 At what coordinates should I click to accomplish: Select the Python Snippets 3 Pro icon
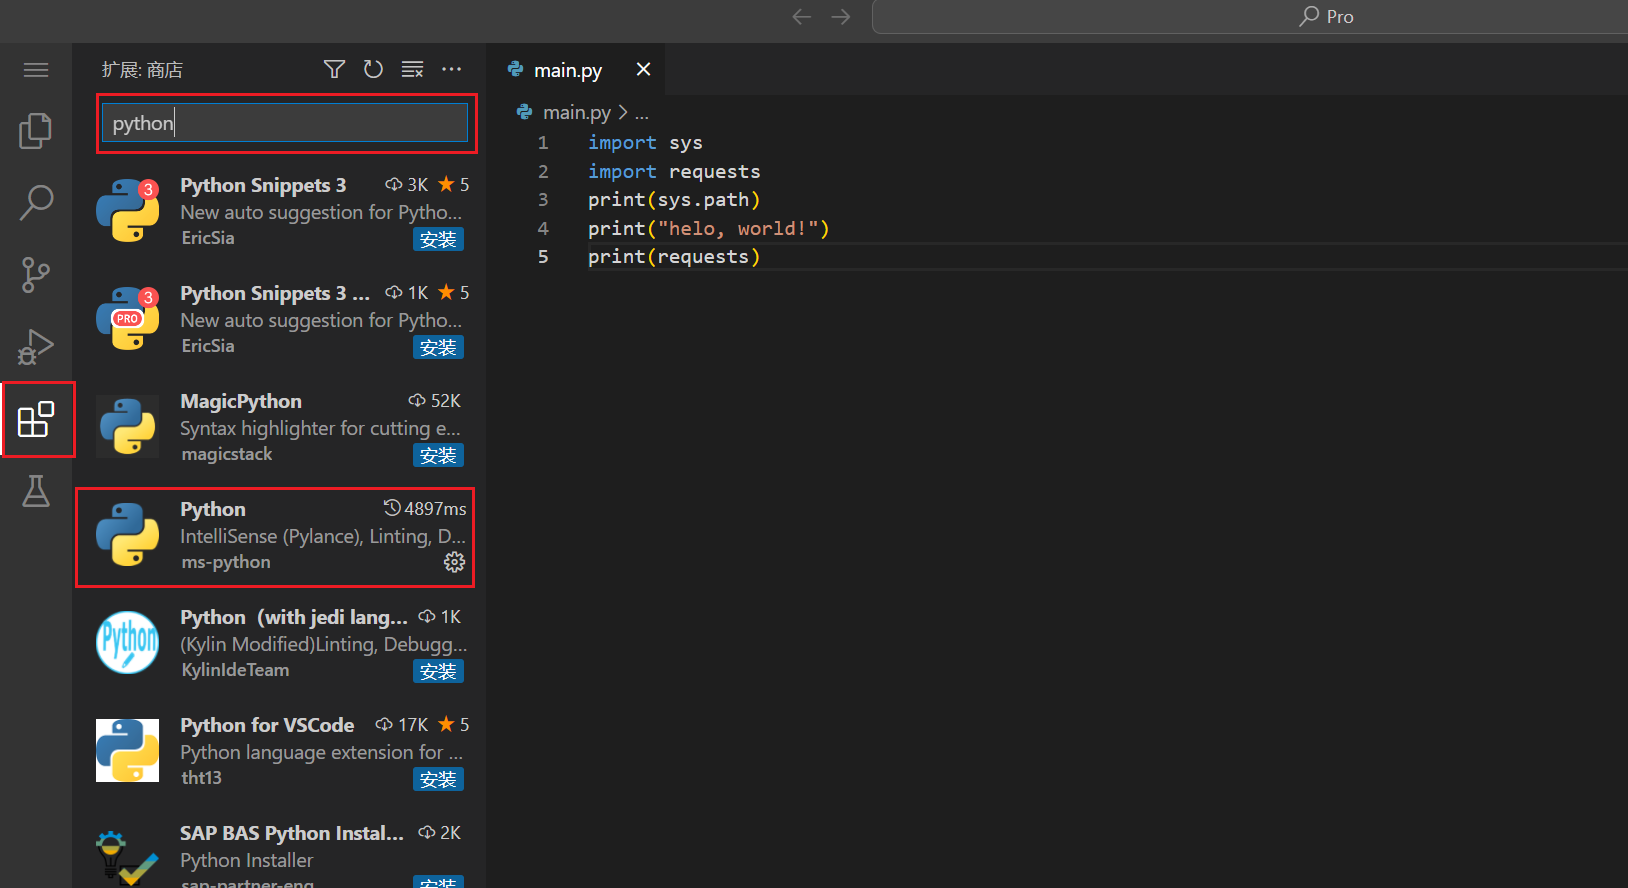(x=127, y=318)
